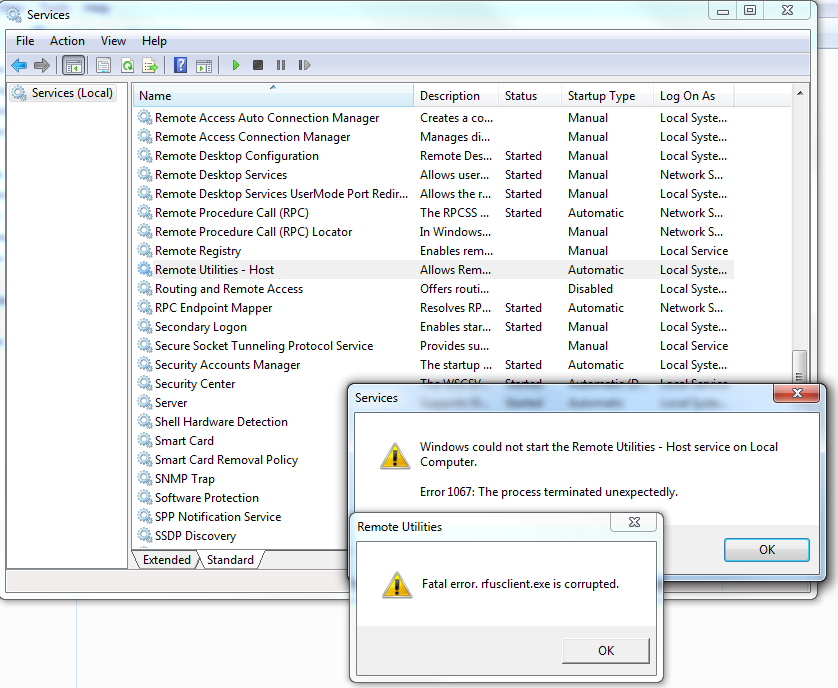The height and width of the screenshot is (688, 838).
Task: Click the Restart Service icon
Action: pos(304,65)
